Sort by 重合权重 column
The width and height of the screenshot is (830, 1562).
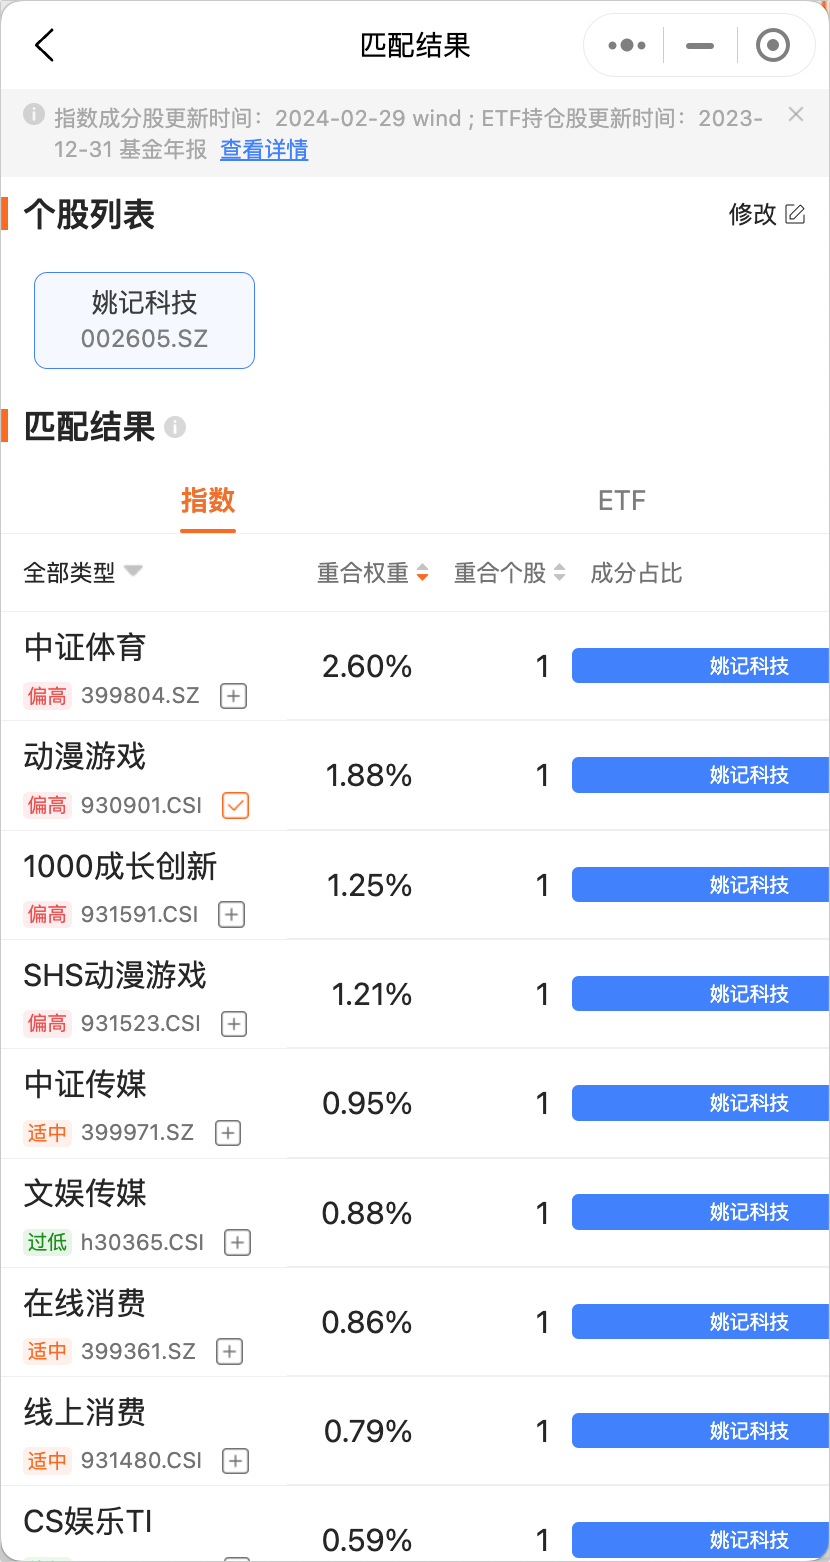point(372,573)
